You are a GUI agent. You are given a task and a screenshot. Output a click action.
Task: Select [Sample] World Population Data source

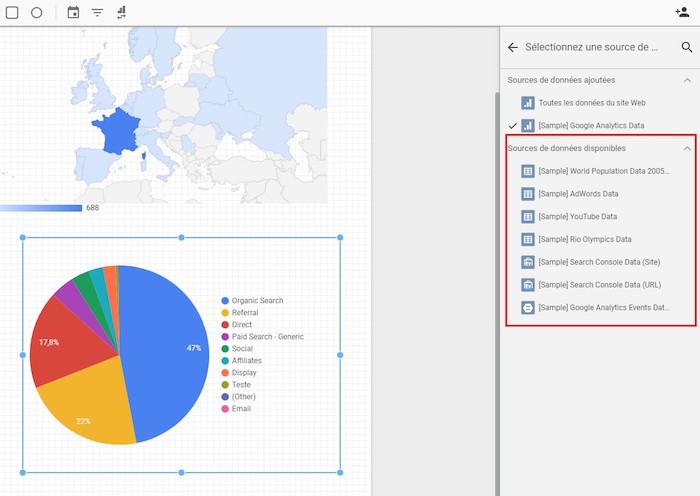click(x=602, y=171)
